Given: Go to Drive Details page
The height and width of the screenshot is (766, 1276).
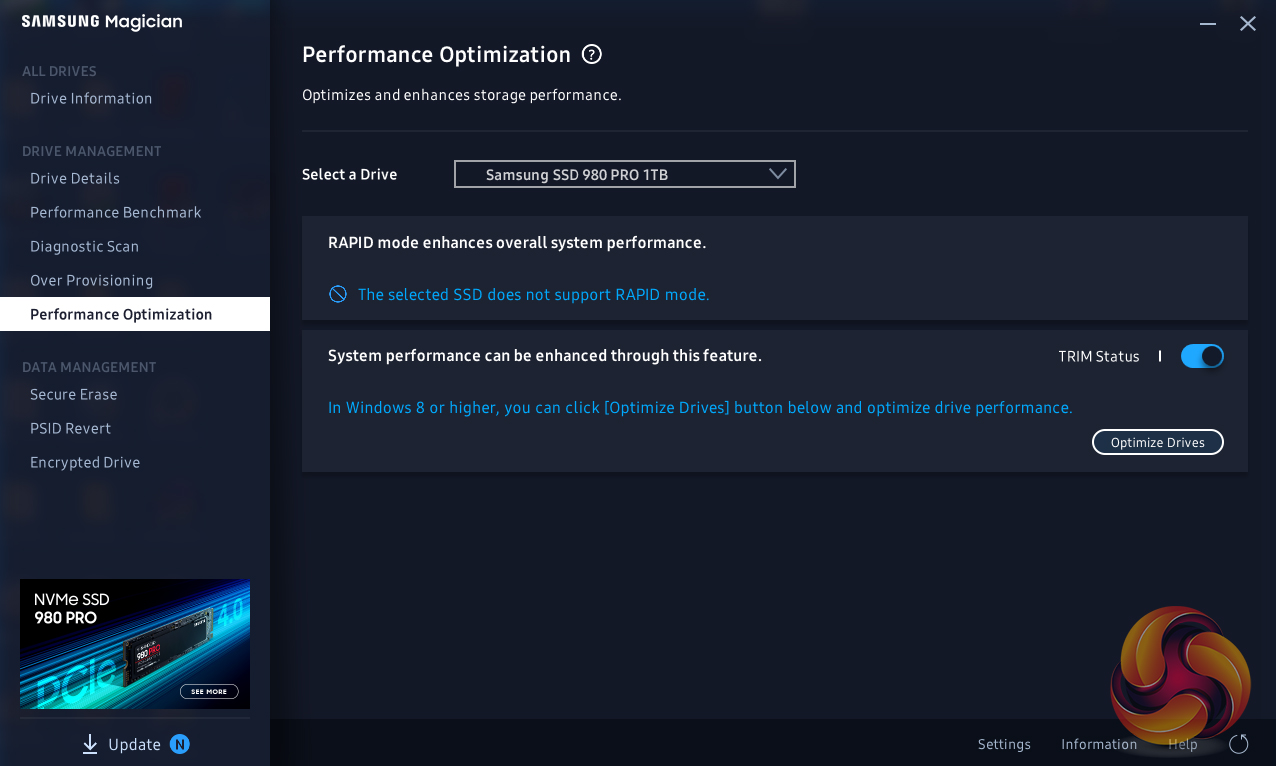Looking at the screenshot, I should (75, 178).
